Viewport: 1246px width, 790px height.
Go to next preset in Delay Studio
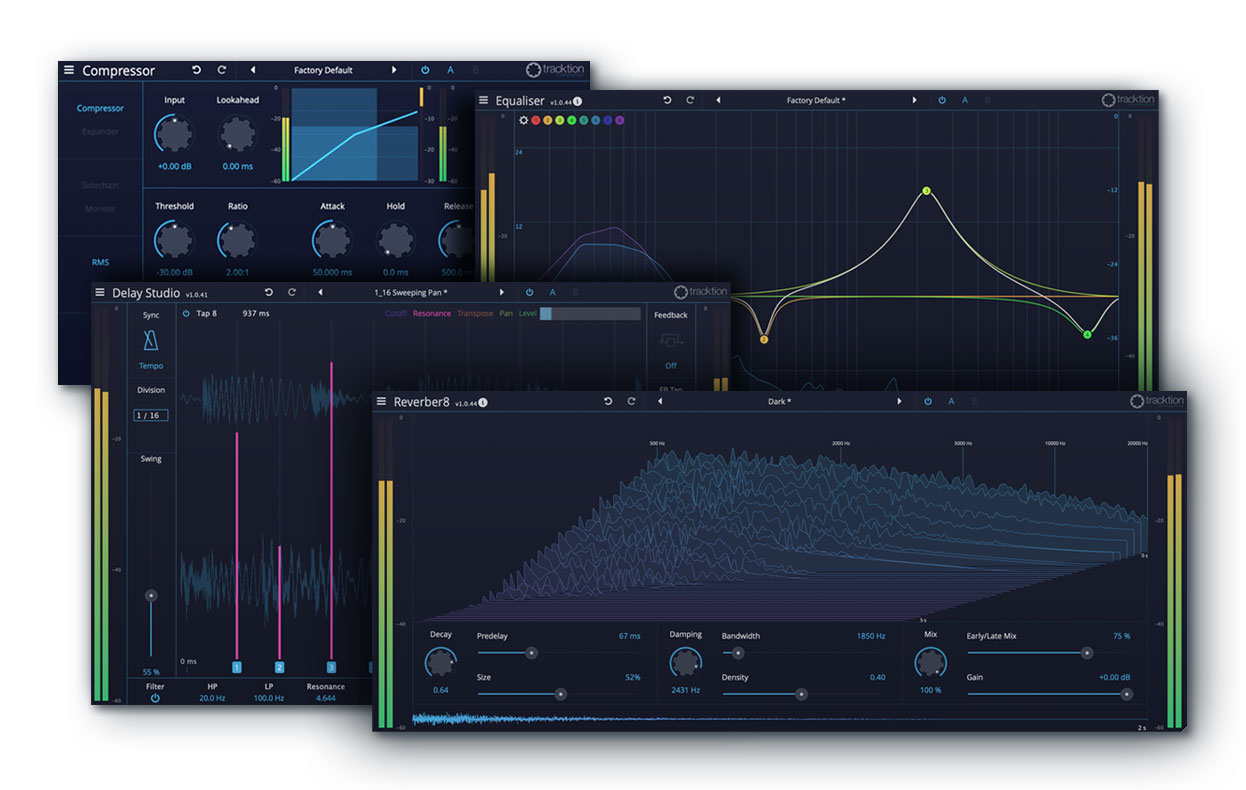502,292
